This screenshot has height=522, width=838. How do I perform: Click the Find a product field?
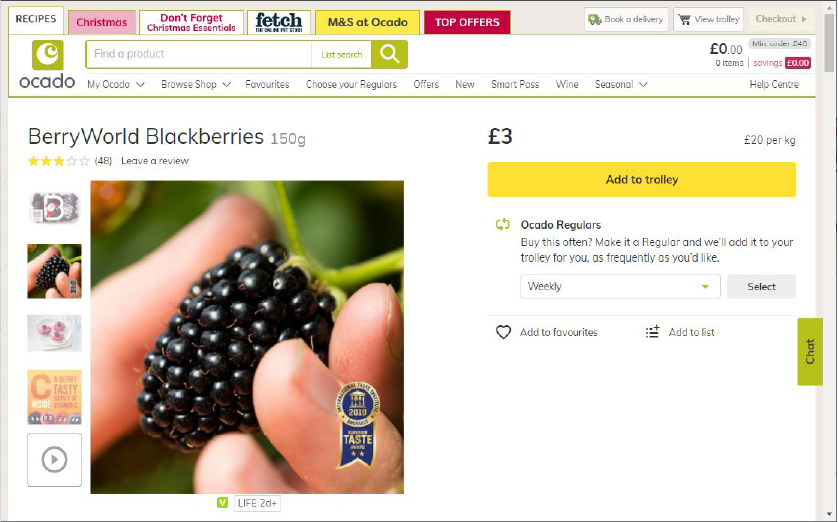click(x=199, y=54)
